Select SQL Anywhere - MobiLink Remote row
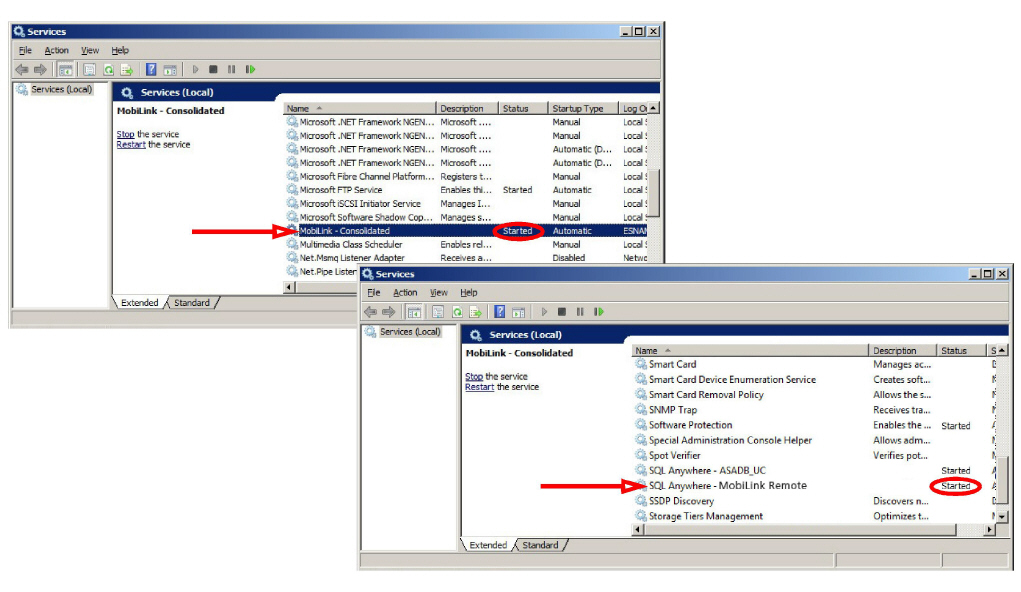Viewport: 1021px width, 592px height. pos(815,486)
